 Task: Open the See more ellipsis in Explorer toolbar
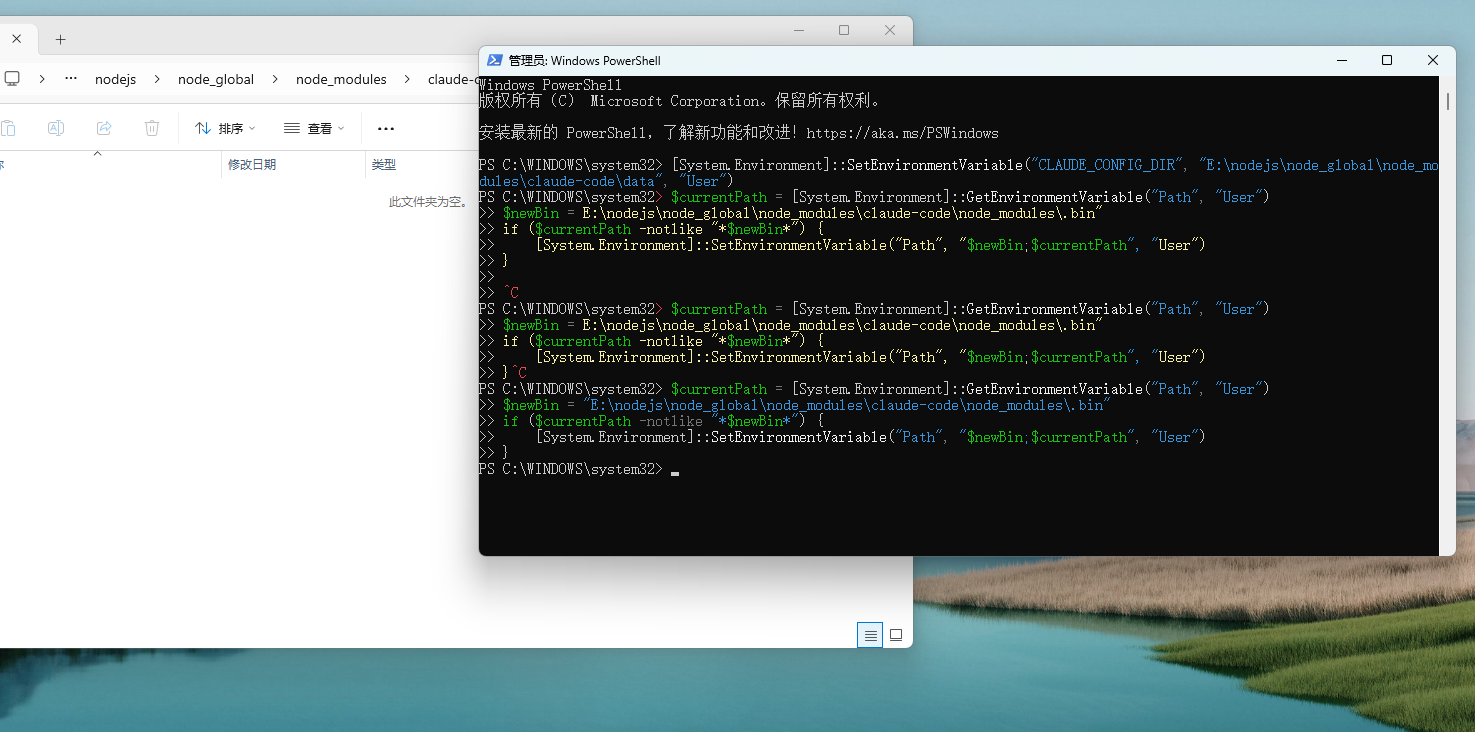(386, 128)
